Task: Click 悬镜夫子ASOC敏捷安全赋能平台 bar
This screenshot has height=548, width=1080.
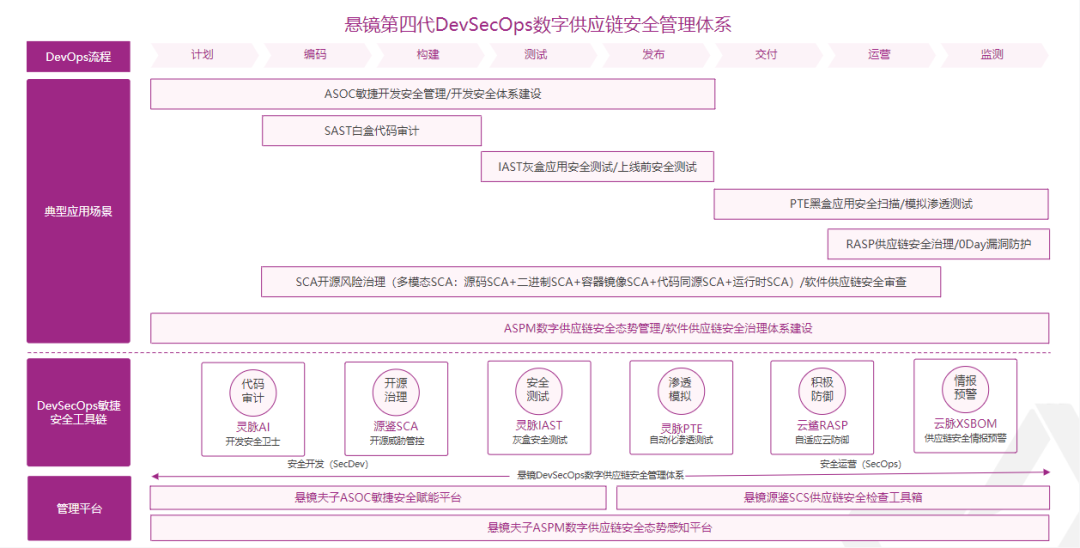Action: tap(378, 498)
